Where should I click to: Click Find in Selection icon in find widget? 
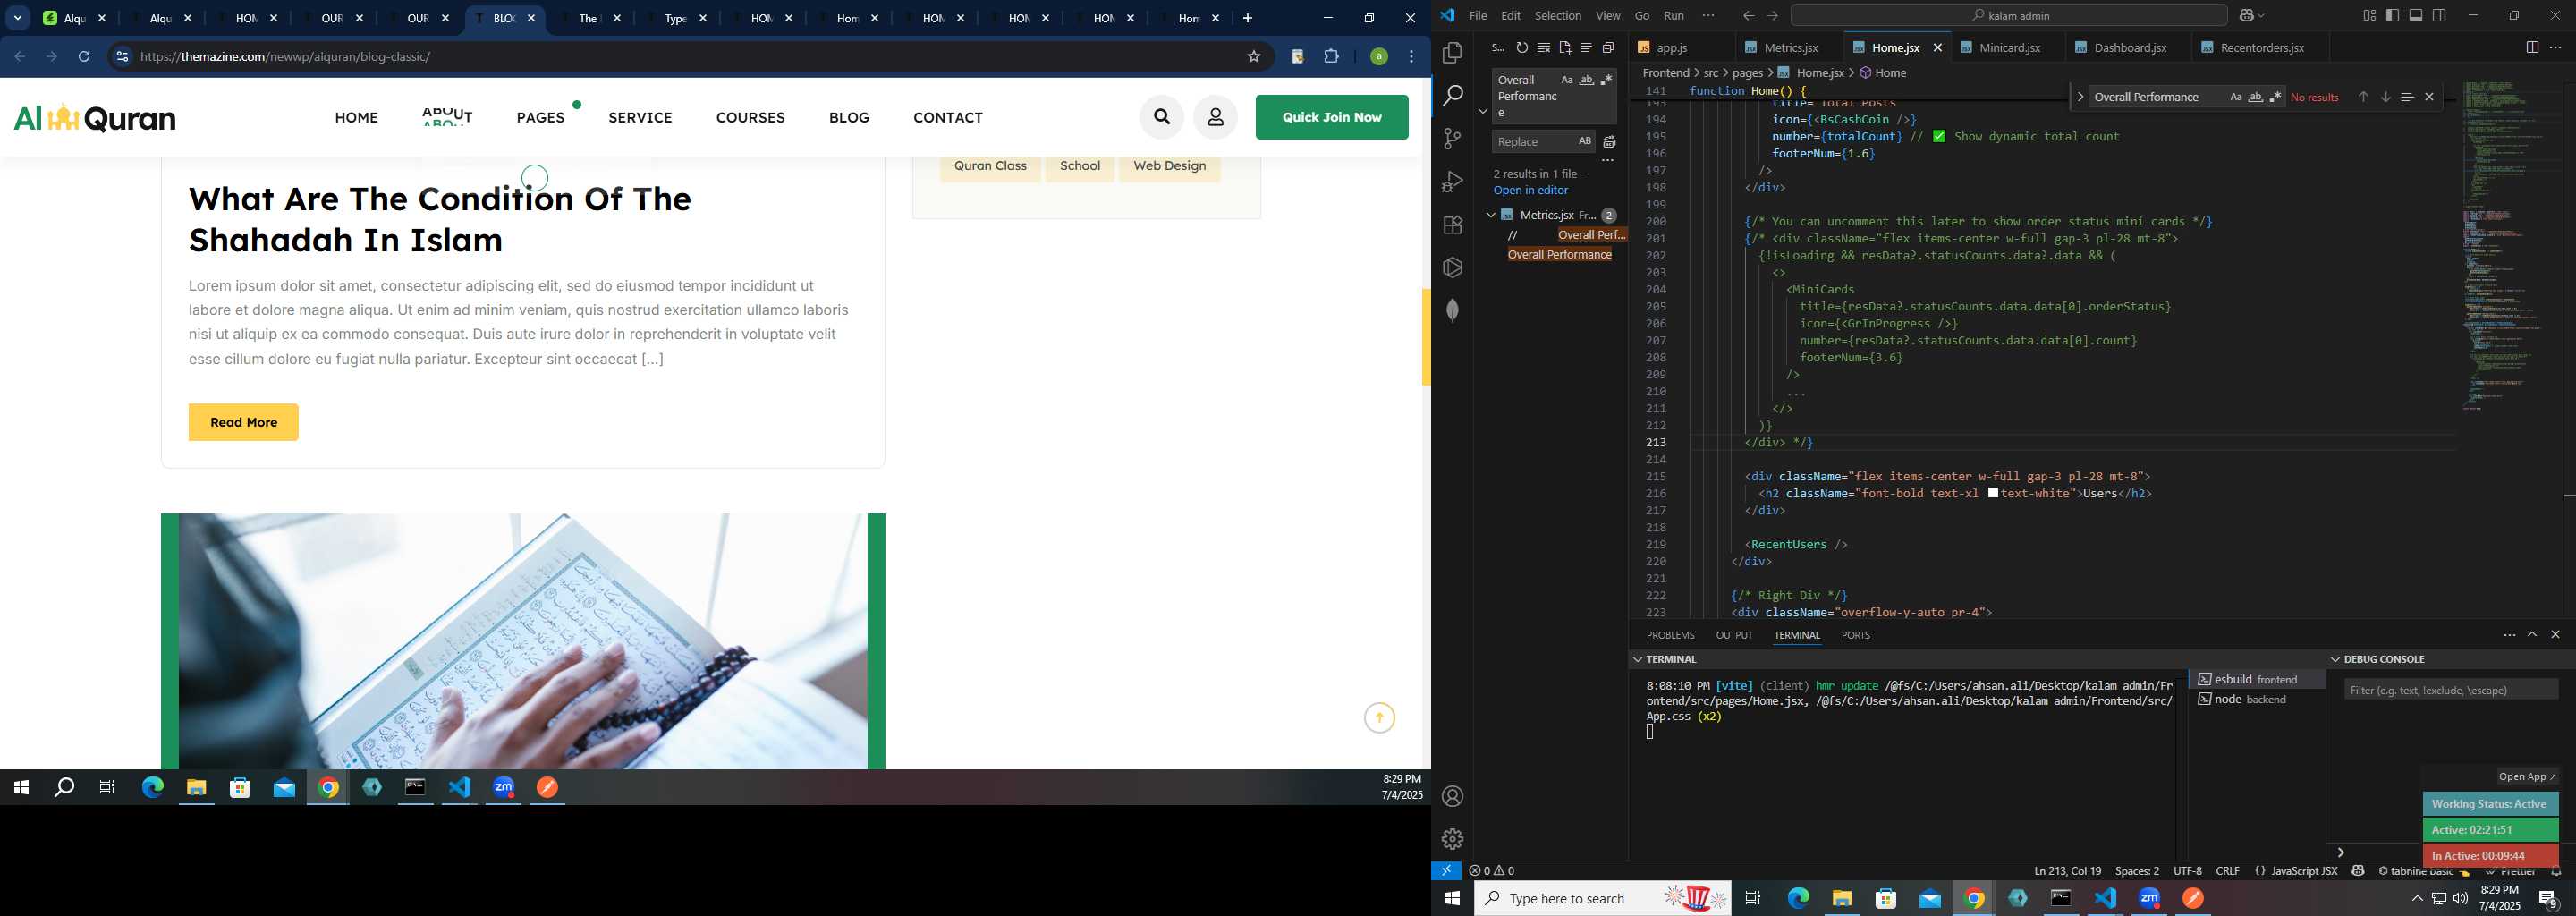(x=2407, y=97)
